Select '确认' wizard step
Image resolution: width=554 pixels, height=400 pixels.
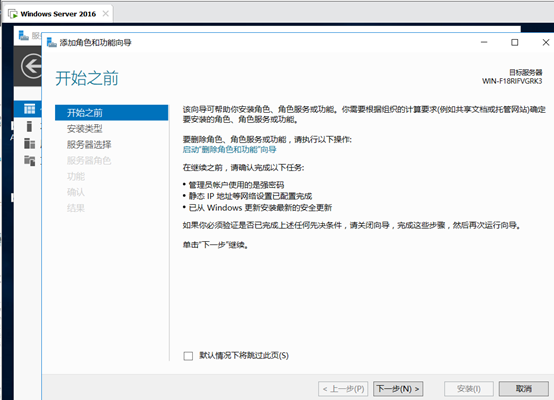[76, 192]
